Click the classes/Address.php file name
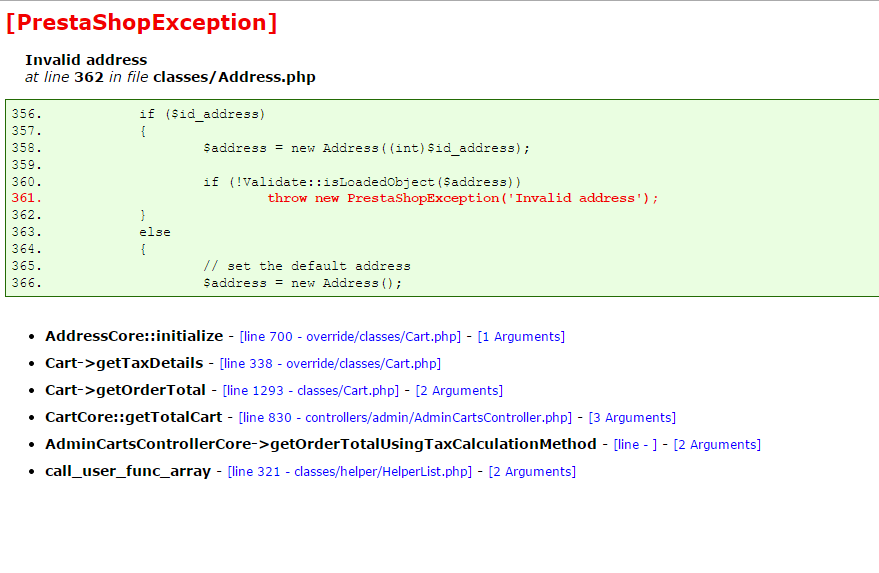 pos(234,77)
